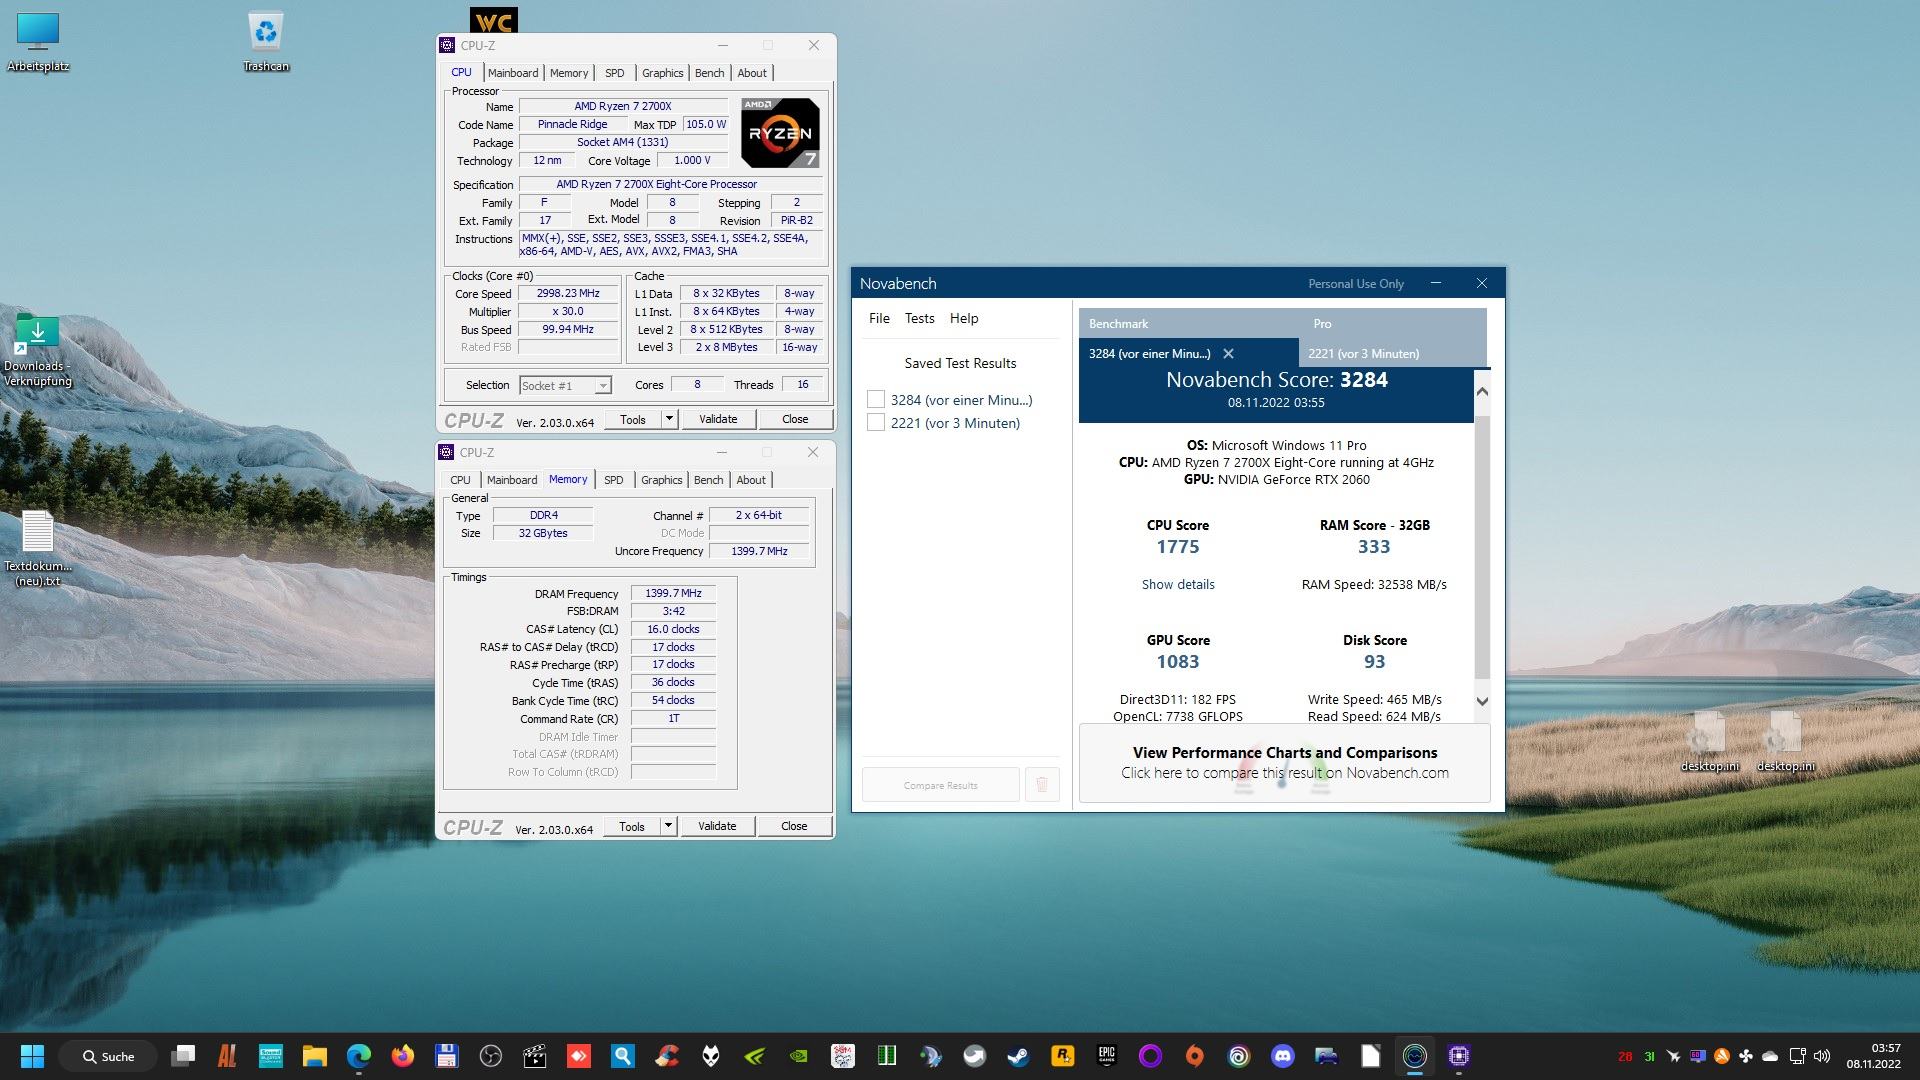Launch OBS Studio from the taskbar

coord(491,1056)
